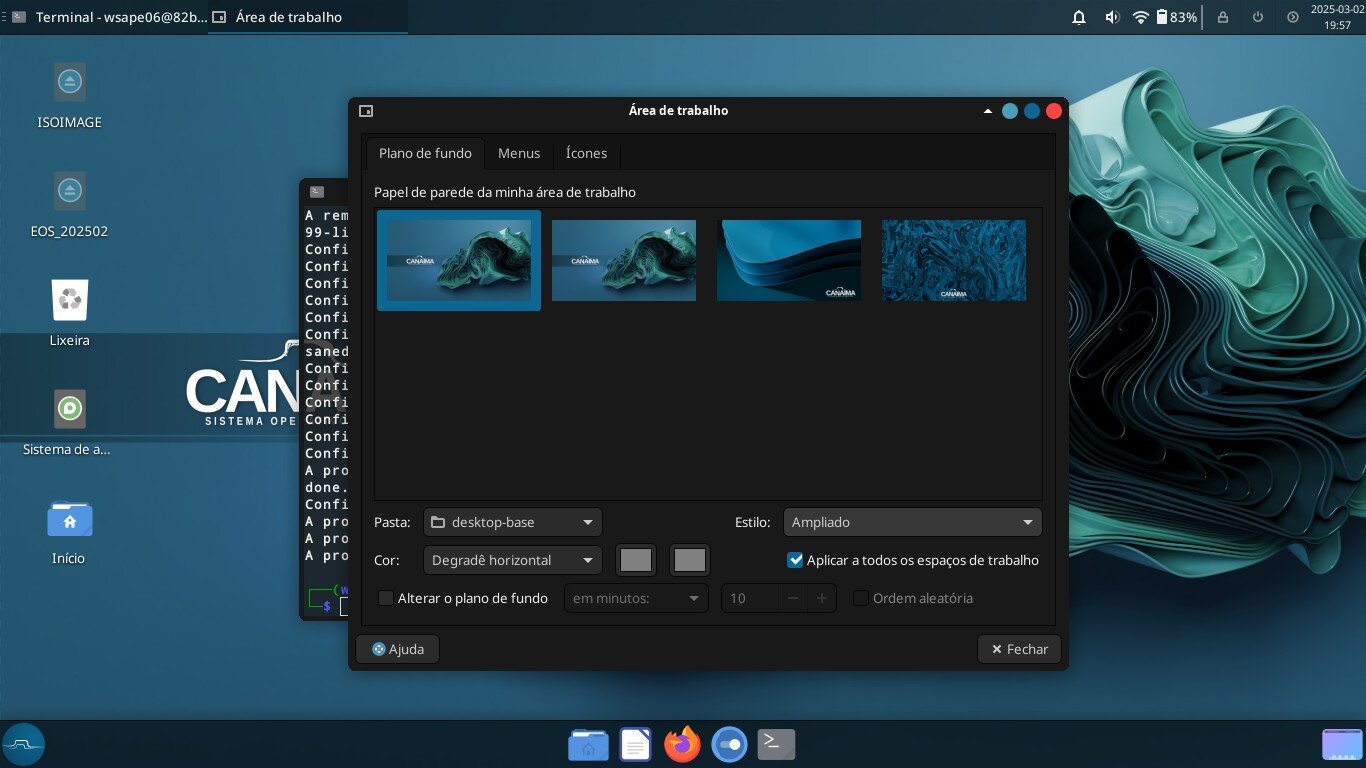The width and height of the screenshot is (1366, 768).
Task: Click the Ajuda help button
Action: pyautogui.click(x=398, y=649)
